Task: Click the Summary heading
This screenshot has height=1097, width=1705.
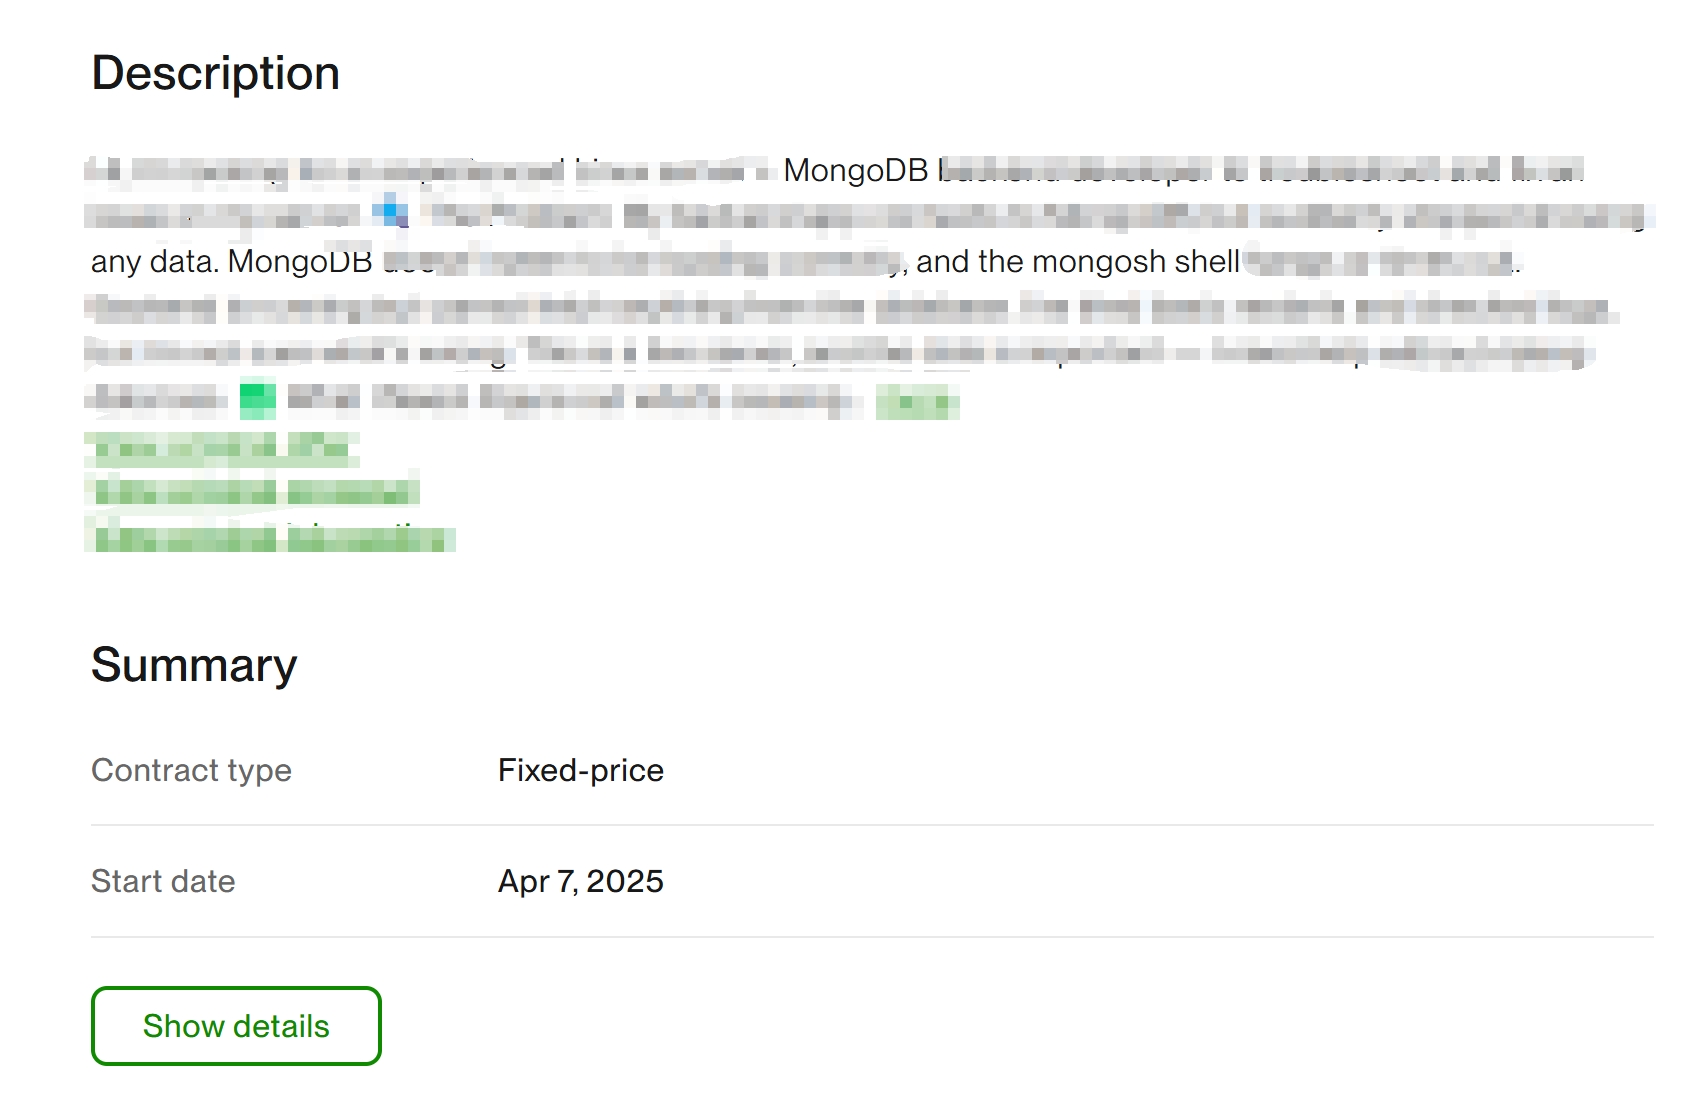Action: (x=194, y=665)
